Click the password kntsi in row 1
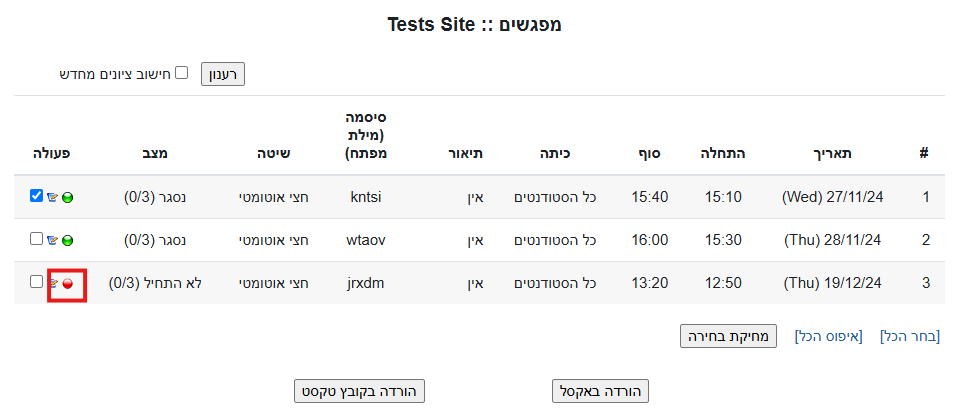 coord(366,198)
